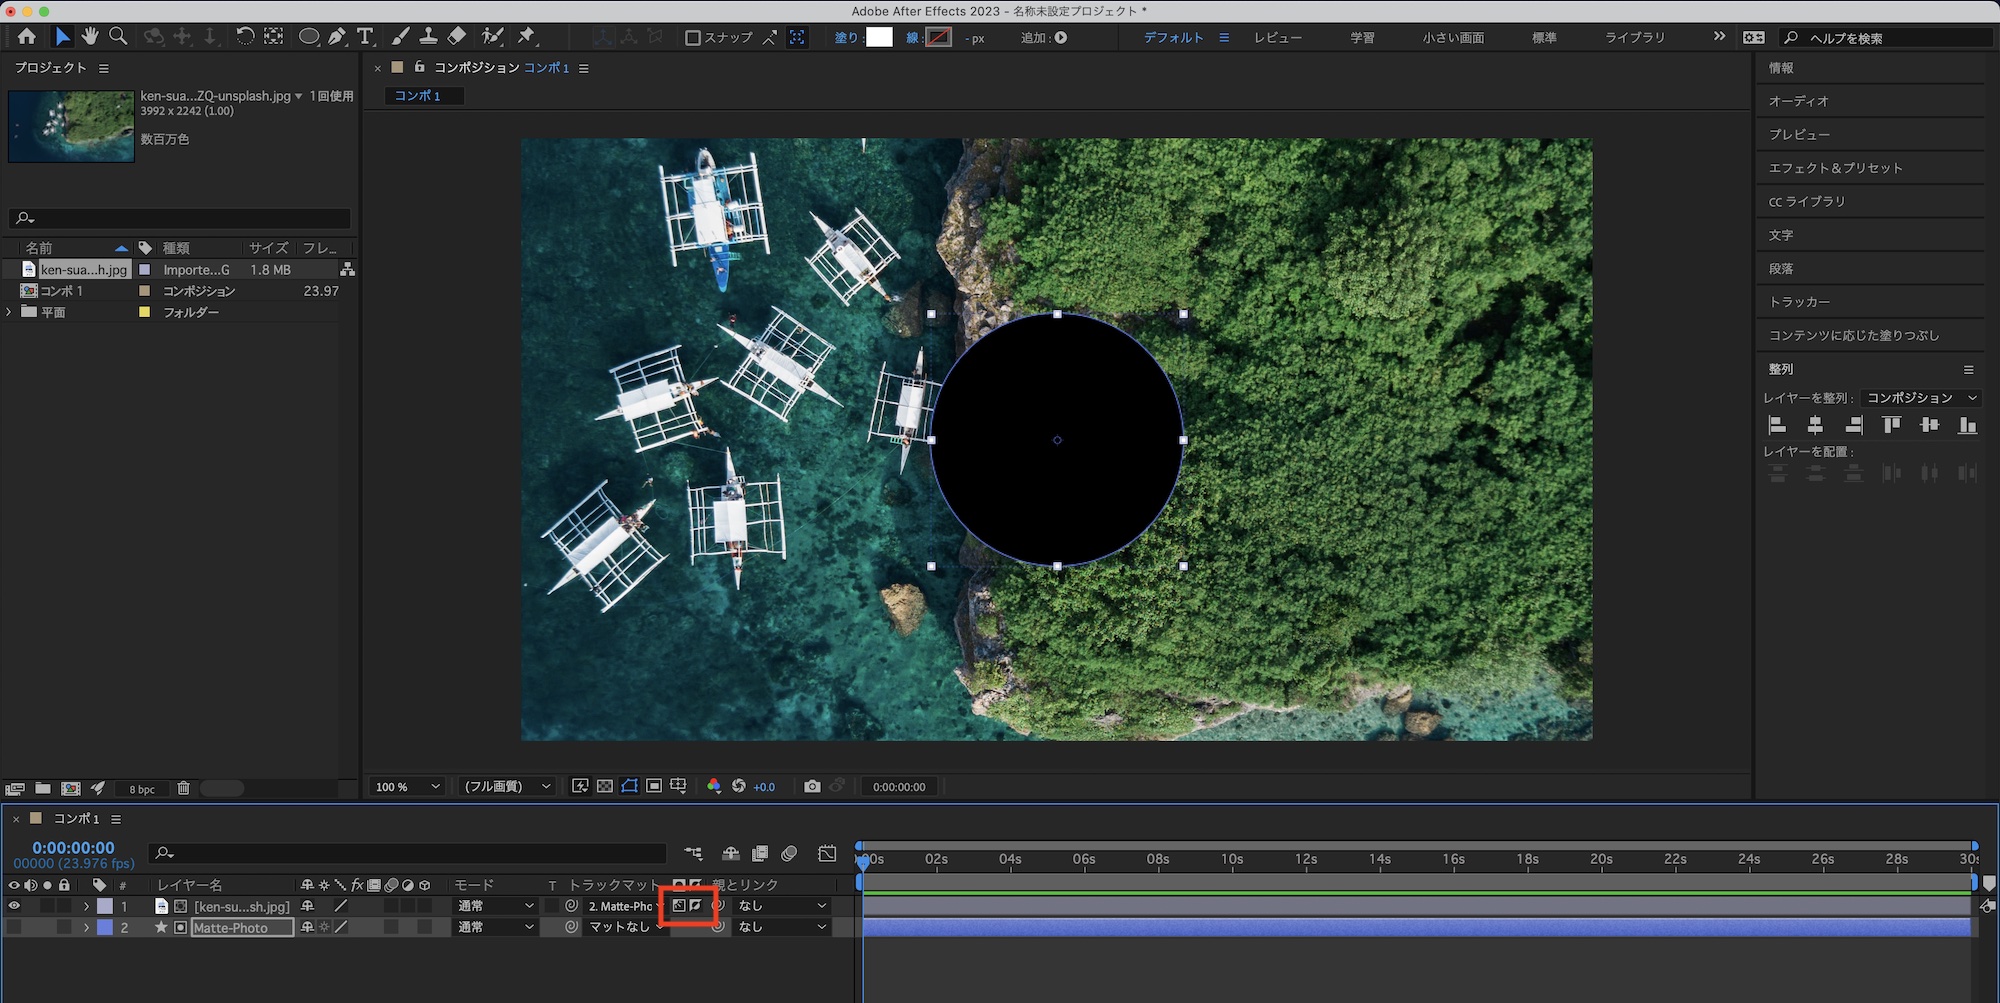Image resolution: width=2000 pixels, height=1003 pixels.
Task: Select the Eraser tool
Action: click(x=457, y=37)
